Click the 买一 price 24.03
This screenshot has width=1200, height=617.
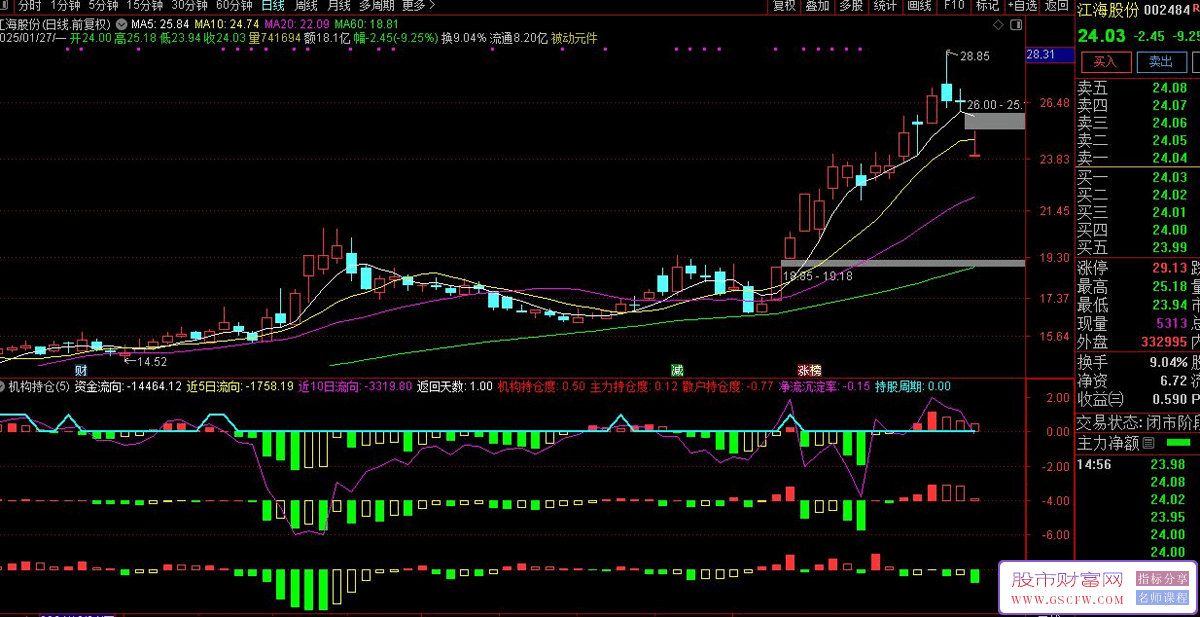pos(1169,177)
